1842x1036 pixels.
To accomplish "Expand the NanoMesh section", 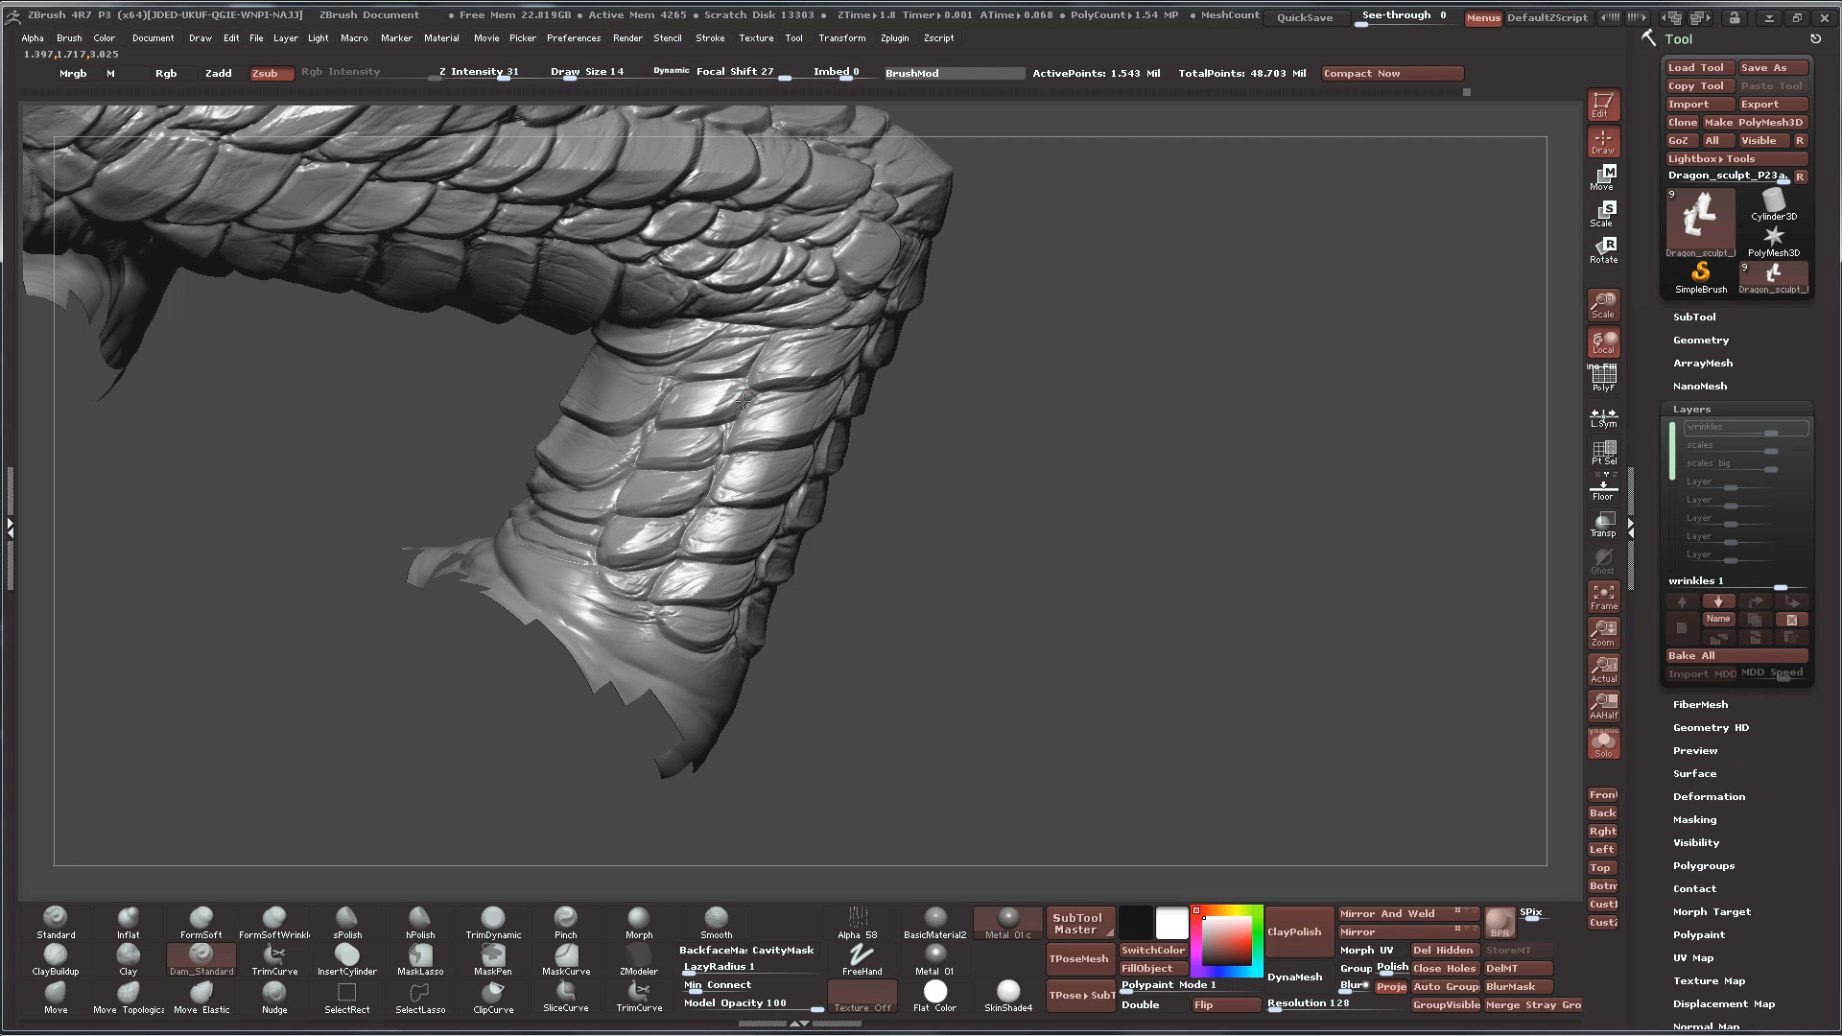I will click(1699, 386).
